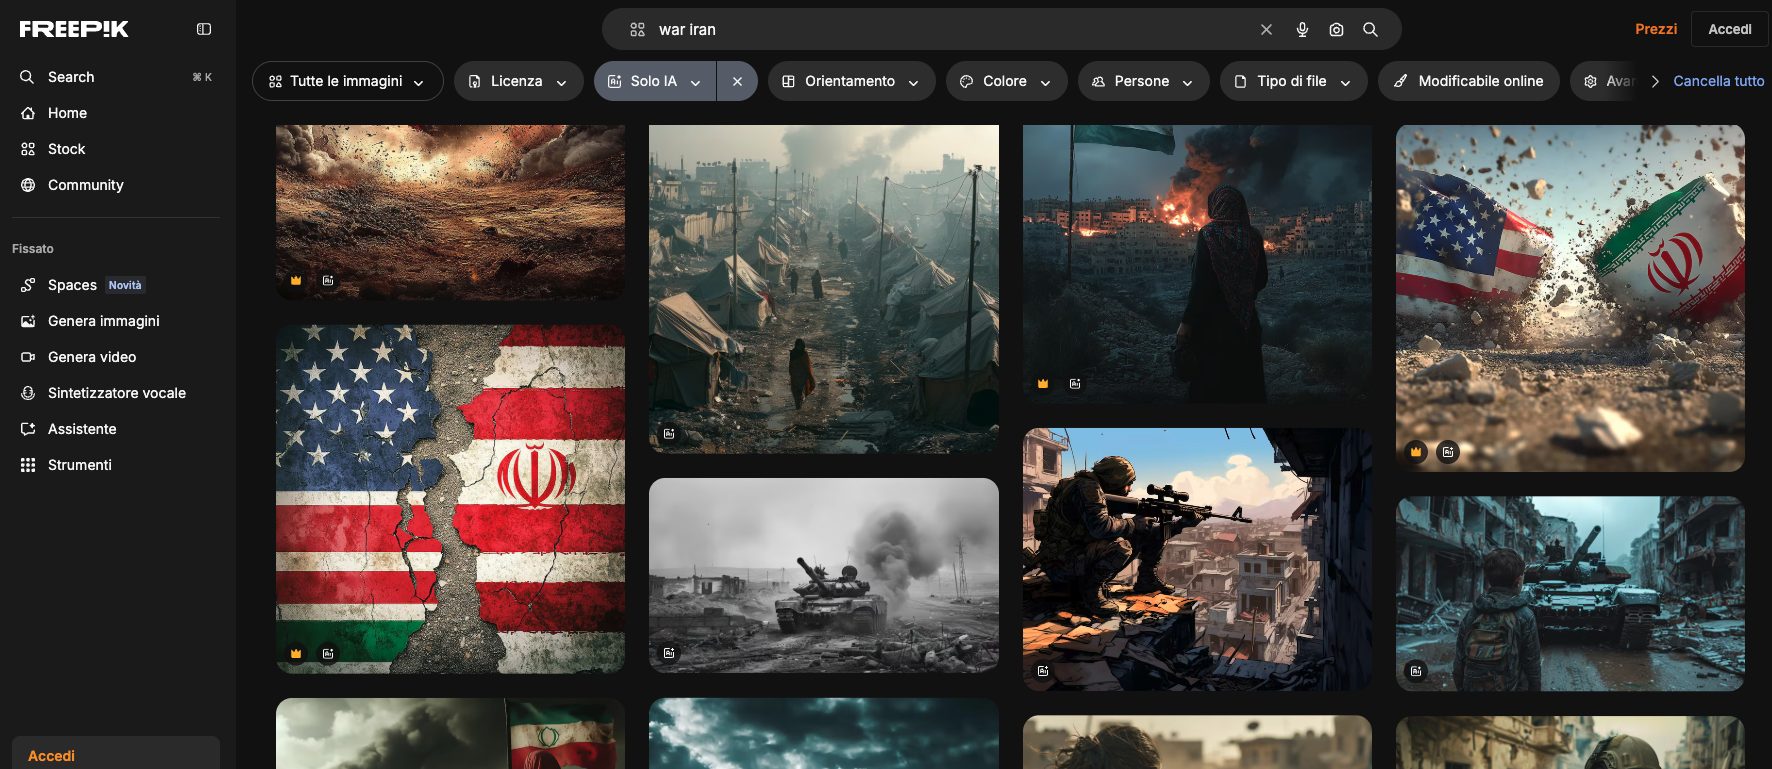Click premium crown on burning city image
The height and width of the screenshot is (769, 1772).
(x=1043, y=384)
